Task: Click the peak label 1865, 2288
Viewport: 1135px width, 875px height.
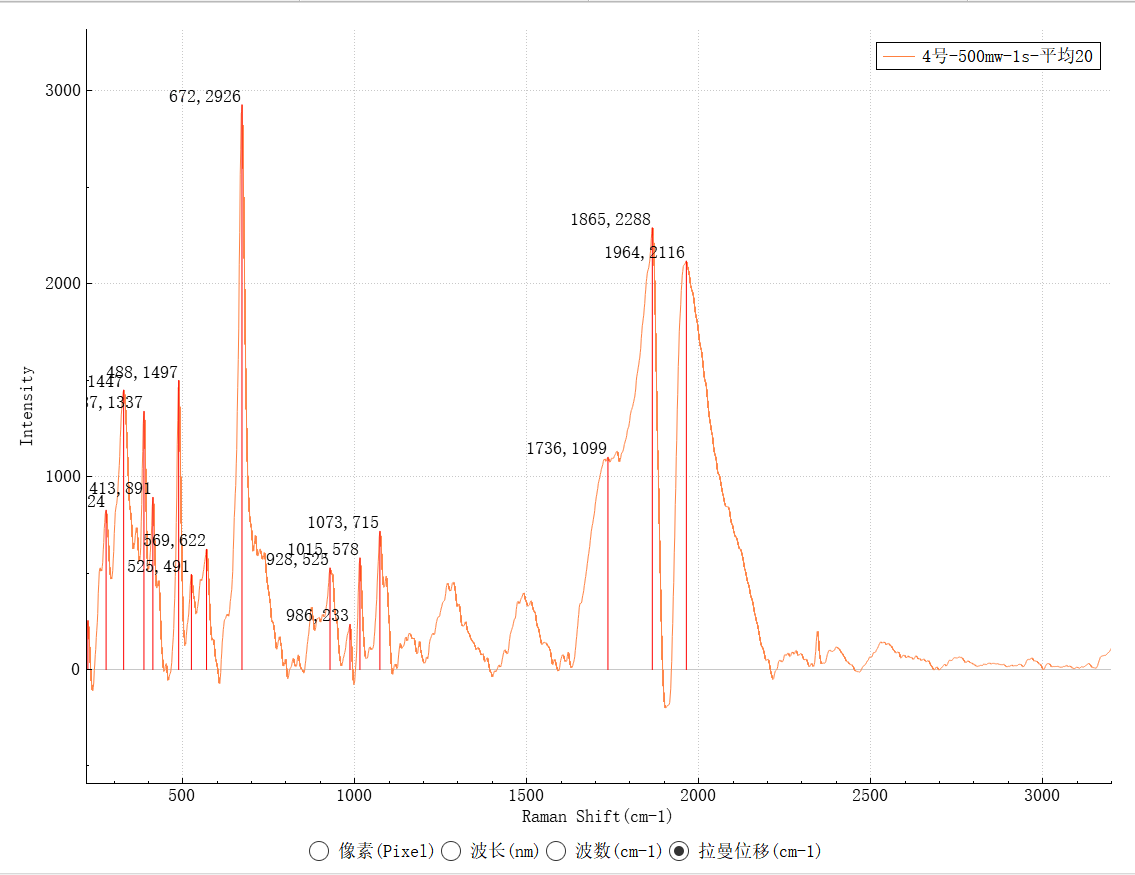Action: [x=610, y=219]
